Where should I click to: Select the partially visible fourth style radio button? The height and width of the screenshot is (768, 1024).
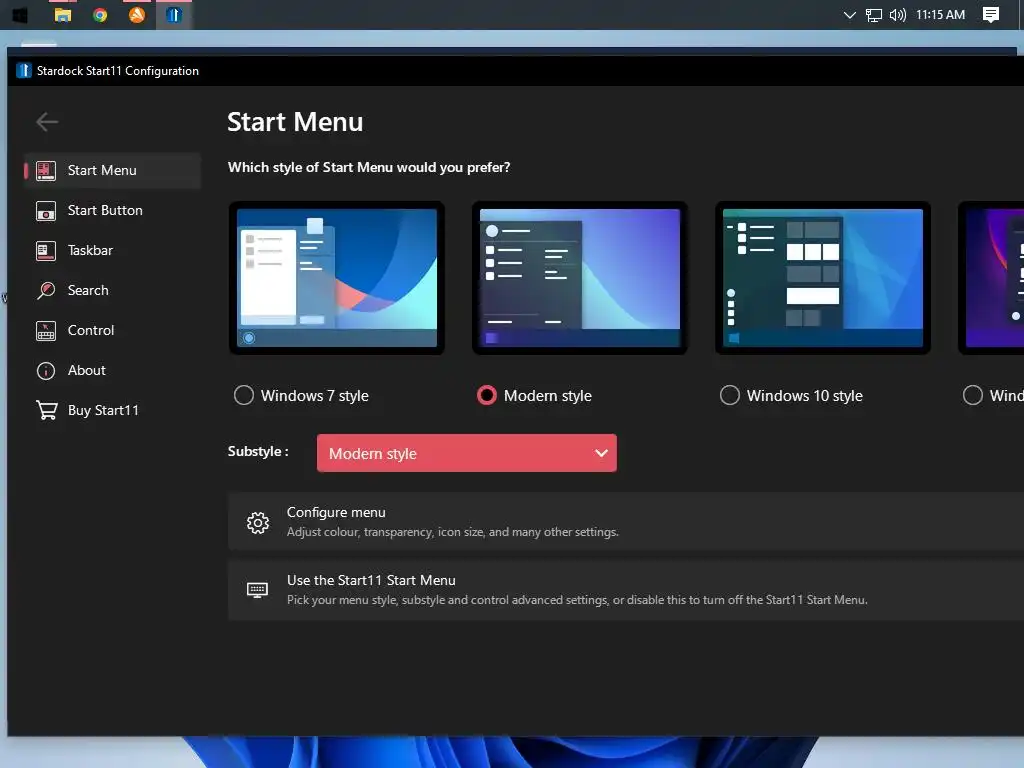[972, 395]
